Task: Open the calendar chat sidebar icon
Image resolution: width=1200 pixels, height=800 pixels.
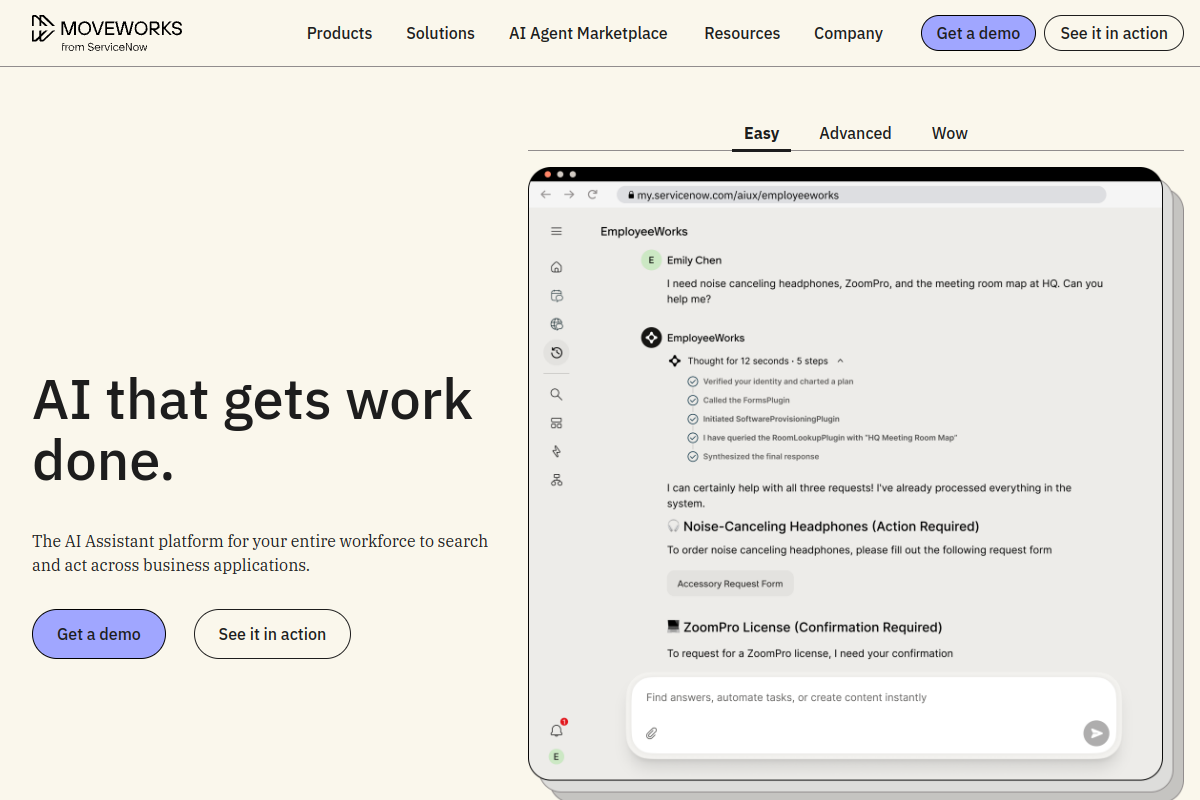Action: point(557,295)
